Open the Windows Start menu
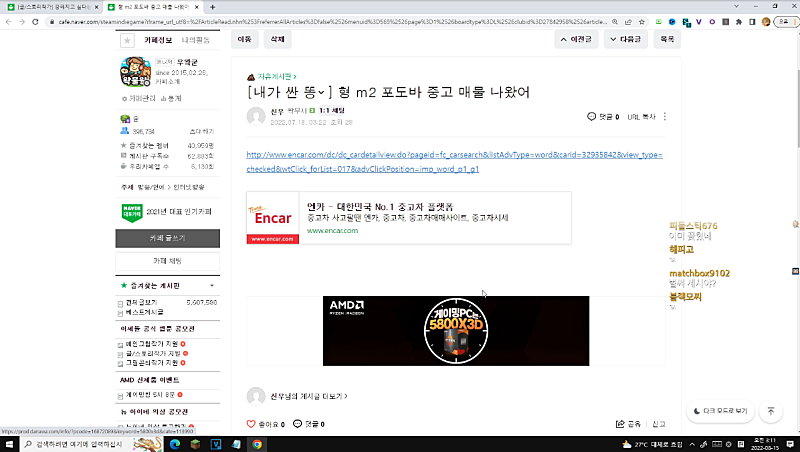This screenshot has width=800, height=452. pos(9,444)
